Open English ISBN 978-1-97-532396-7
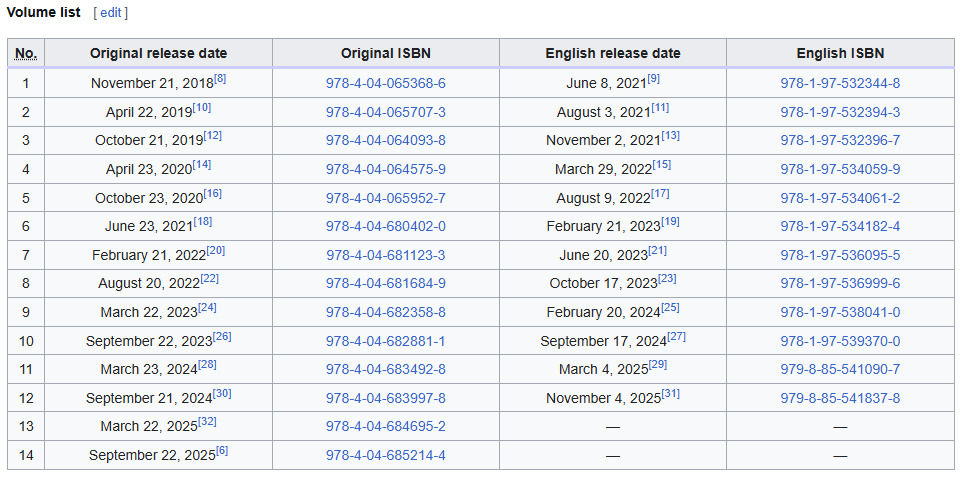 pos(840,140)
